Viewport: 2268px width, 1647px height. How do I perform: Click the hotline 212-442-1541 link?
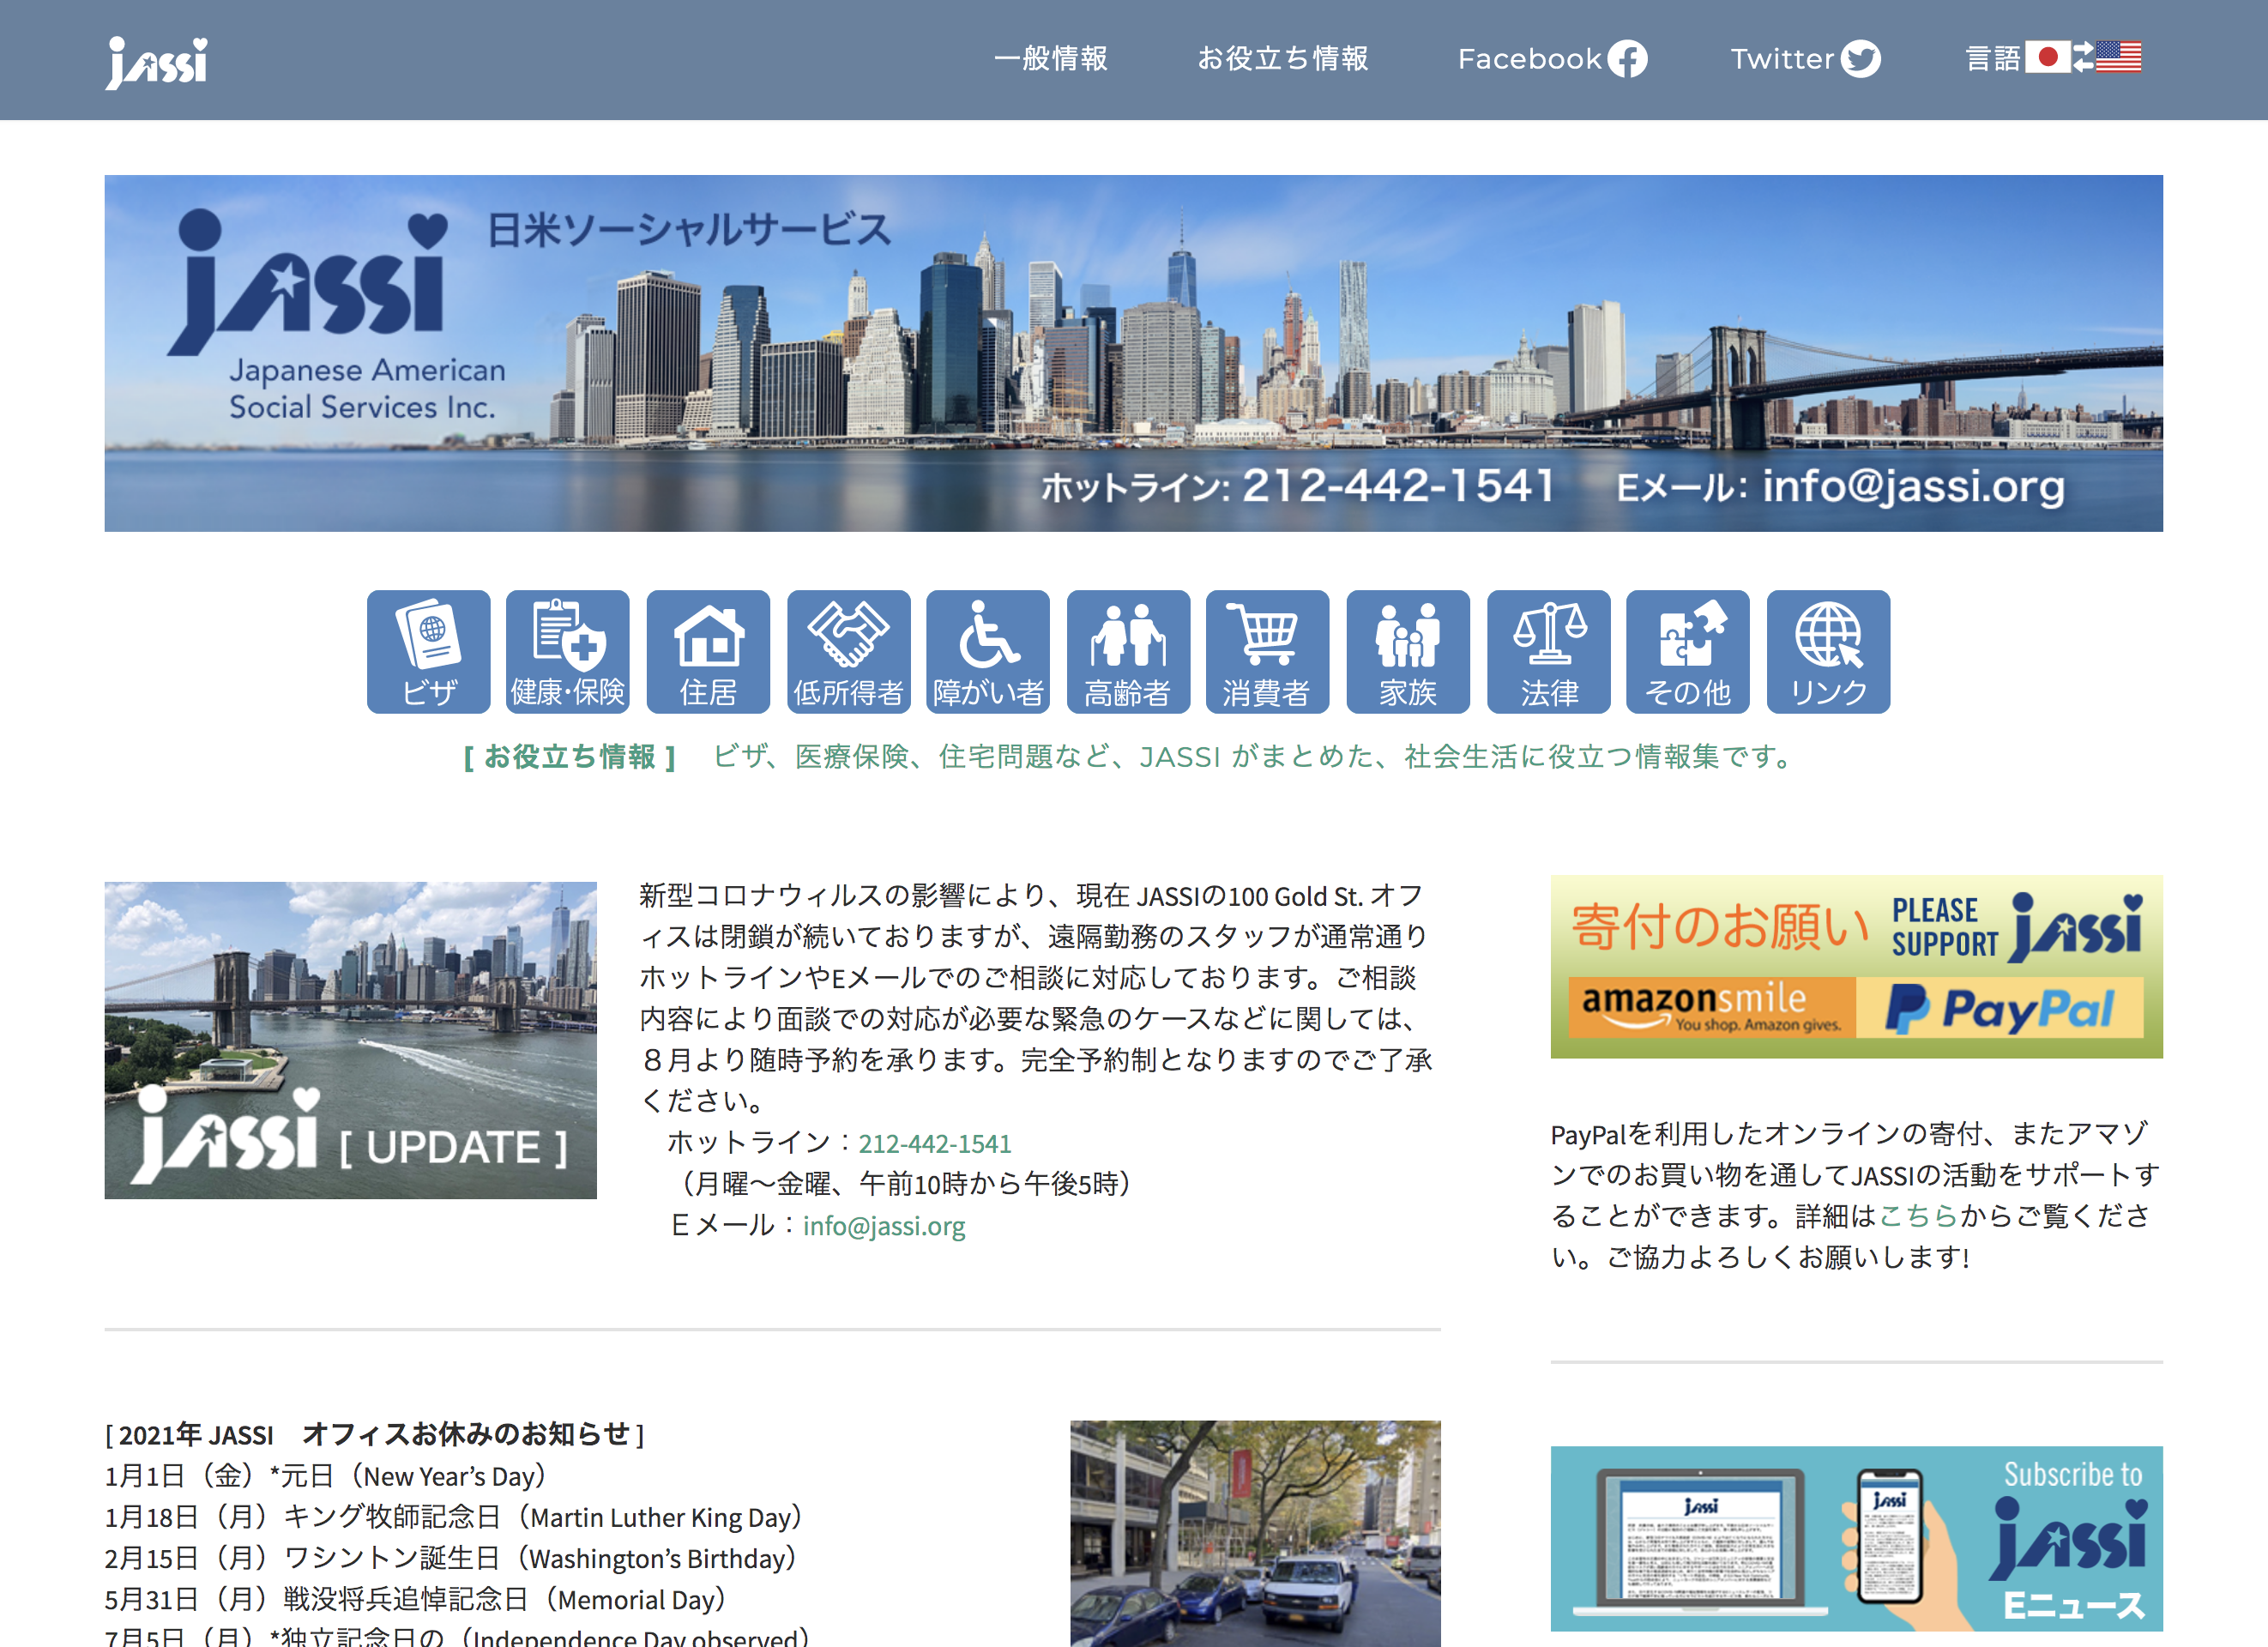tap(934, 1143)
